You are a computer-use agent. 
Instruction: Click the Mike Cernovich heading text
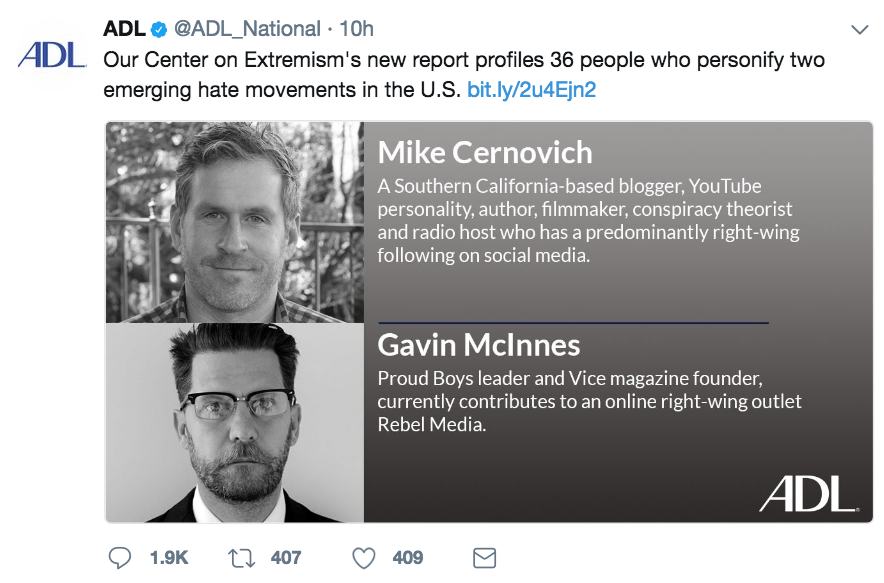(x=485, y=152)
